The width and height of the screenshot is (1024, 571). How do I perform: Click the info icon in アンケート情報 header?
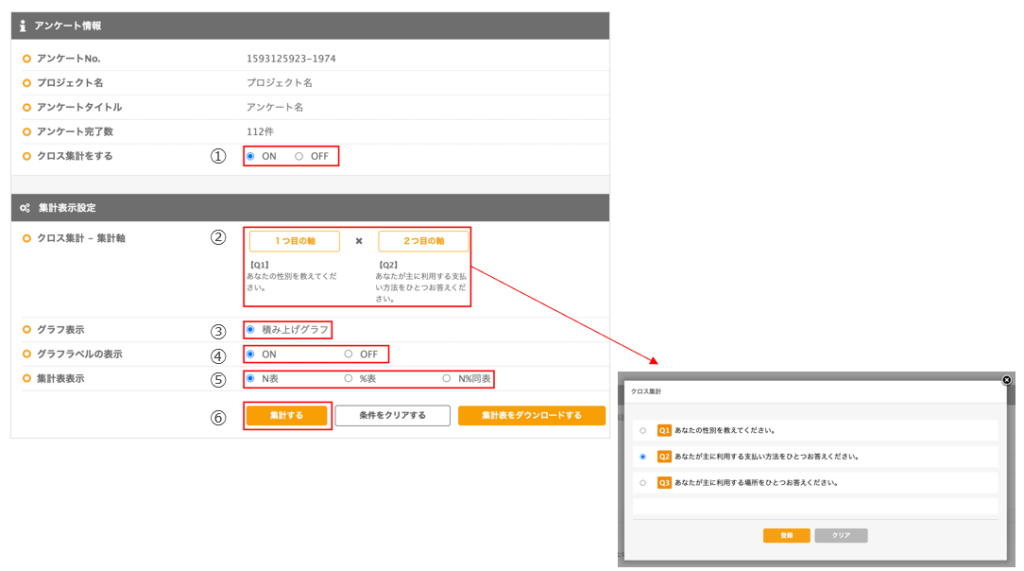tap(23, 26)
